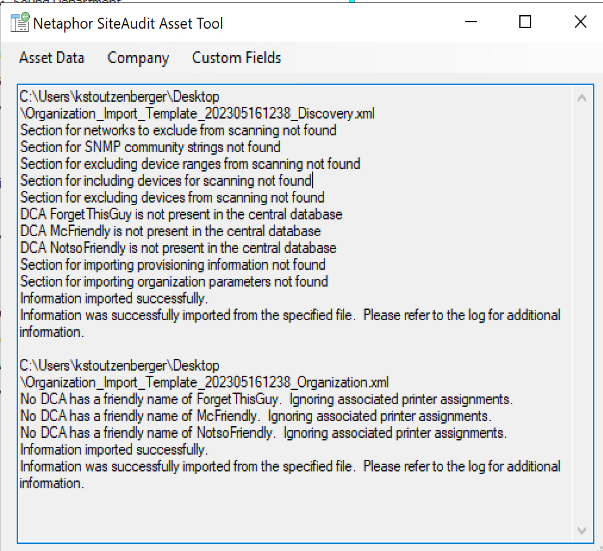Open the Custom Fields menu
Screen dimensions: 603x551
[x=236, y=58]
